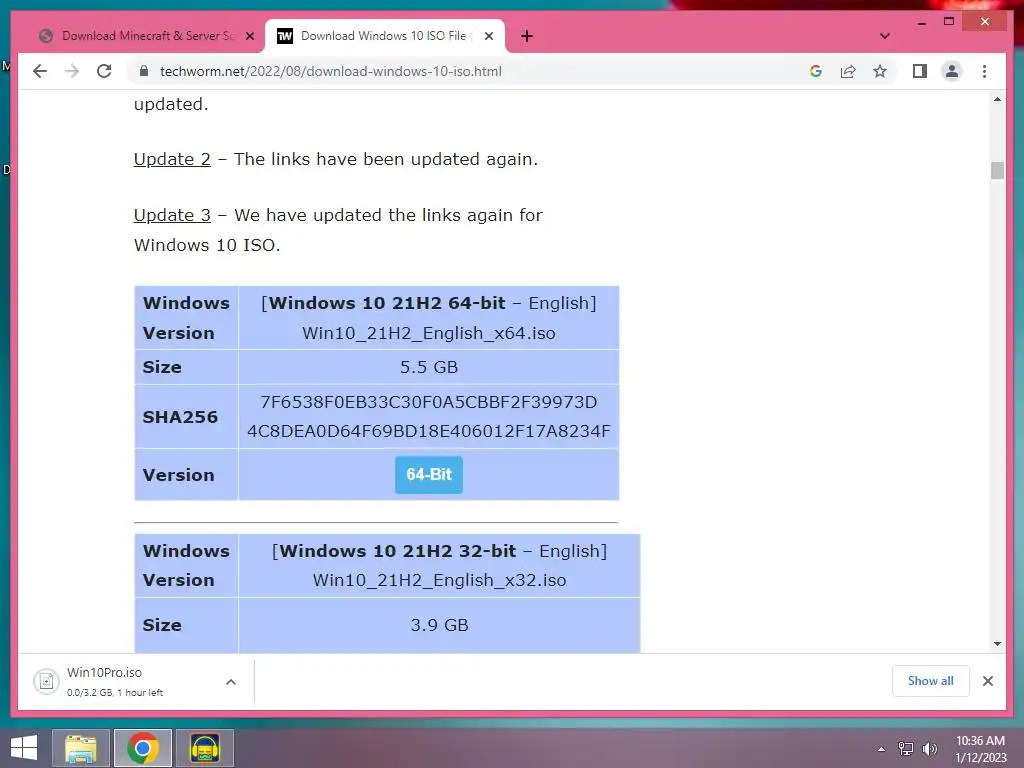
Task: Click the Win10Pro.iso download file icon
Action: click(46, 682)
